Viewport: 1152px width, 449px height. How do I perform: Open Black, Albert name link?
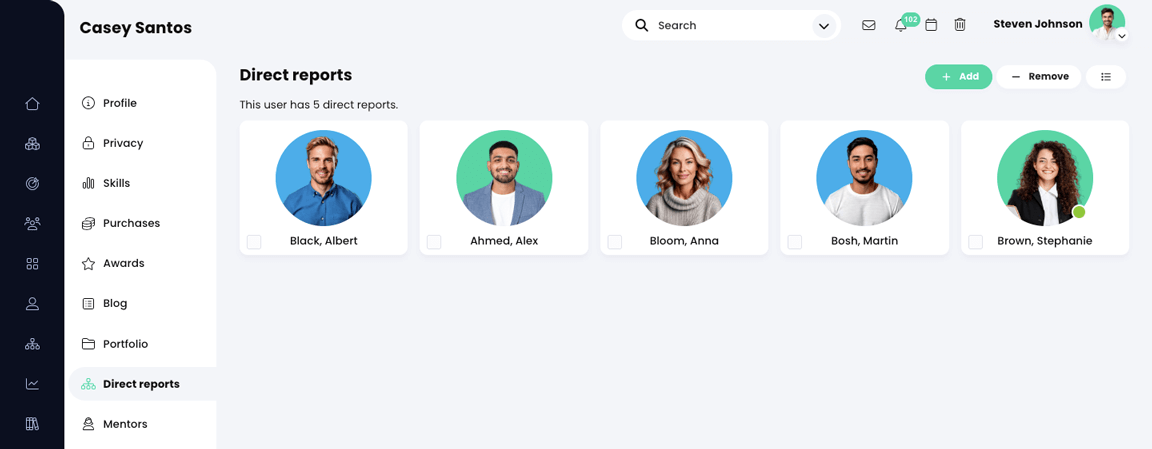pyautogui.click(x=324, y=241)
